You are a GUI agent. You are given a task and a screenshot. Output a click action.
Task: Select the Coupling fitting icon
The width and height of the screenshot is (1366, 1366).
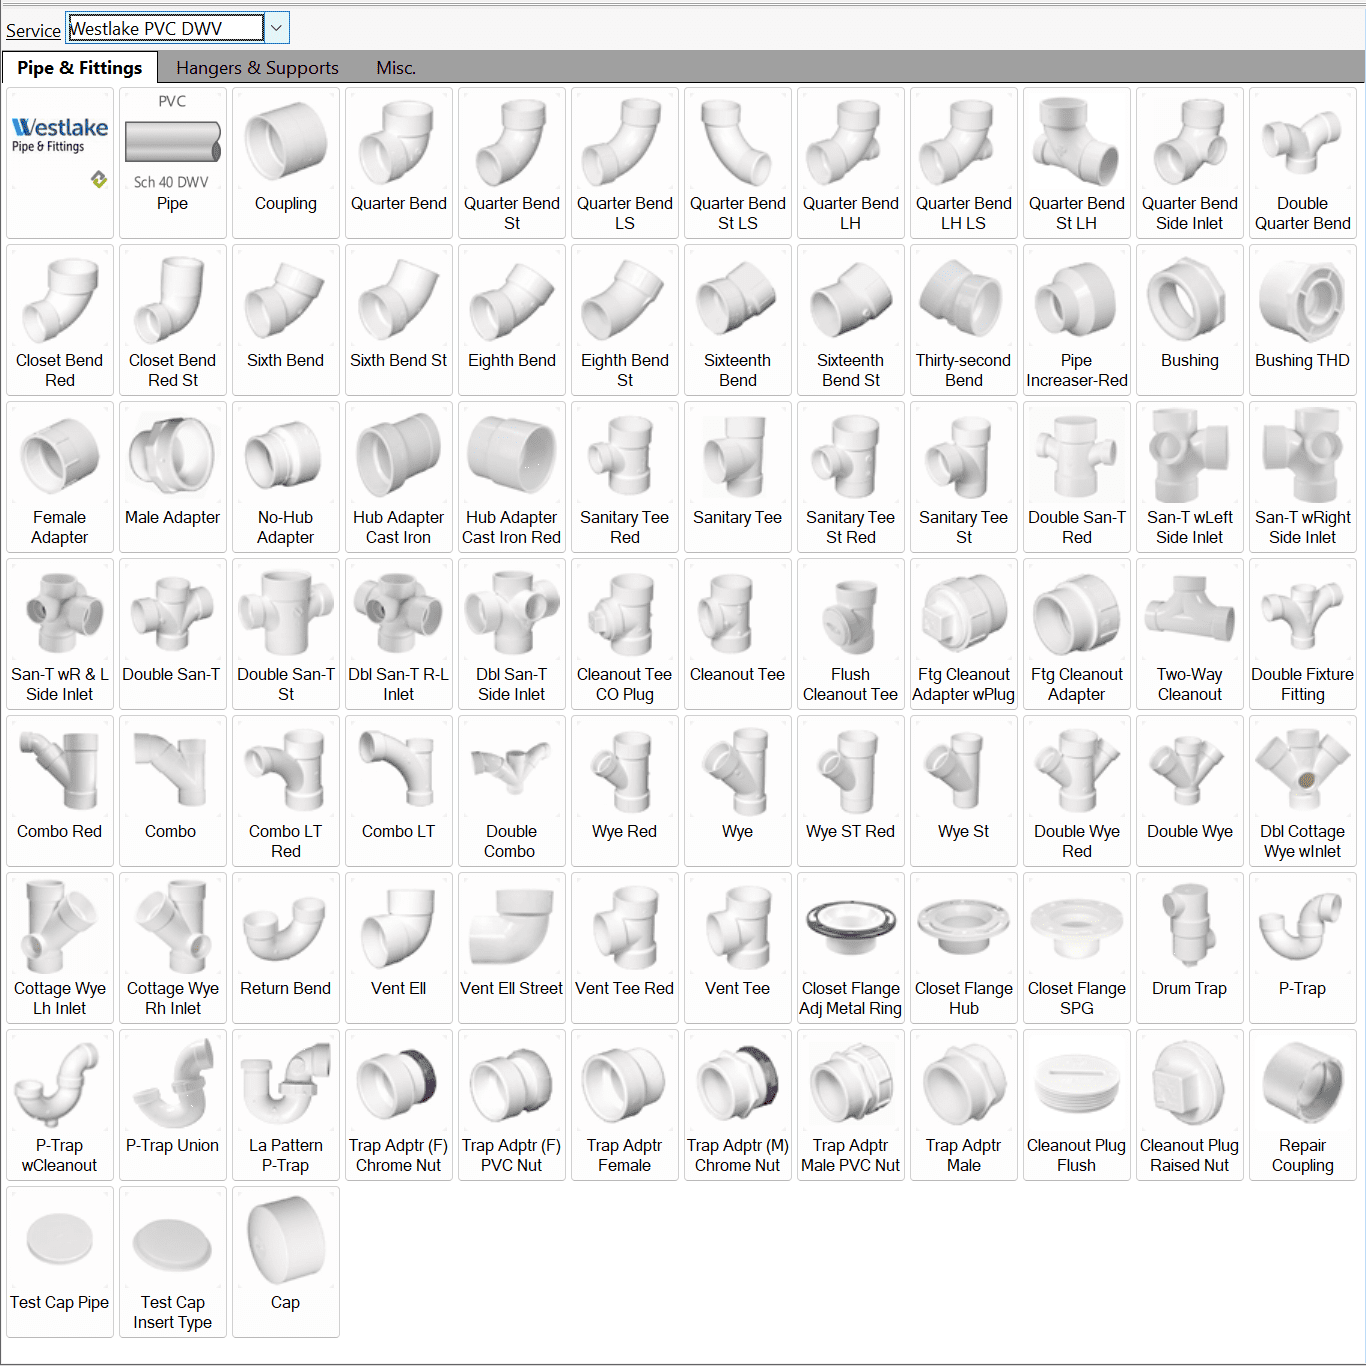pos(285,162)
